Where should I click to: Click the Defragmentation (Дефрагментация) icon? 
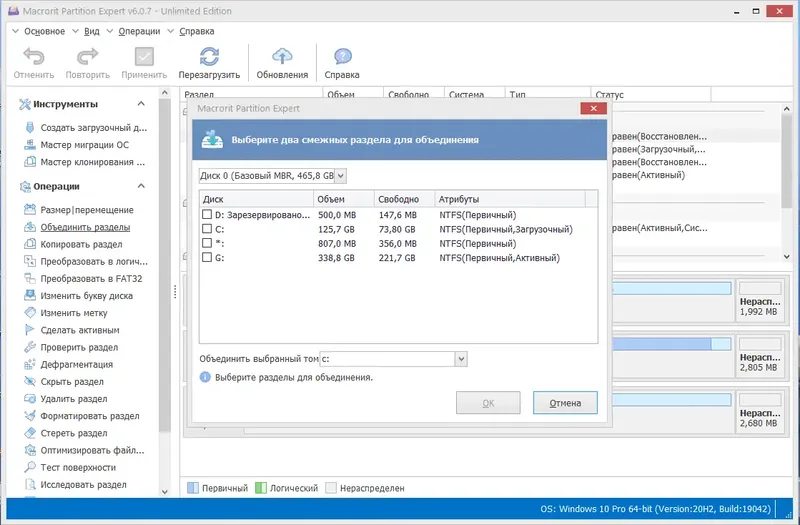pyautogui.click(x=30, y=364)
